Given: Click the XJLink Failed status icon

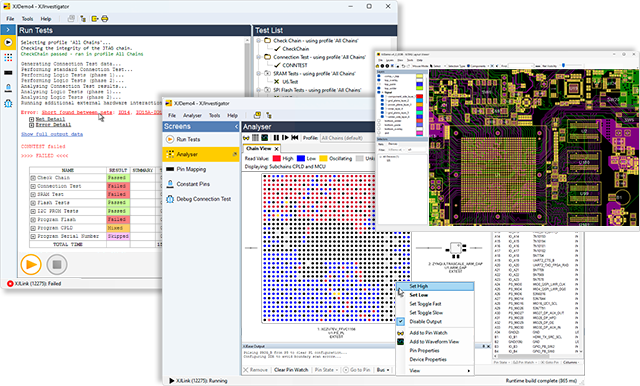Looking at the screenshot, I should [10, 284].
